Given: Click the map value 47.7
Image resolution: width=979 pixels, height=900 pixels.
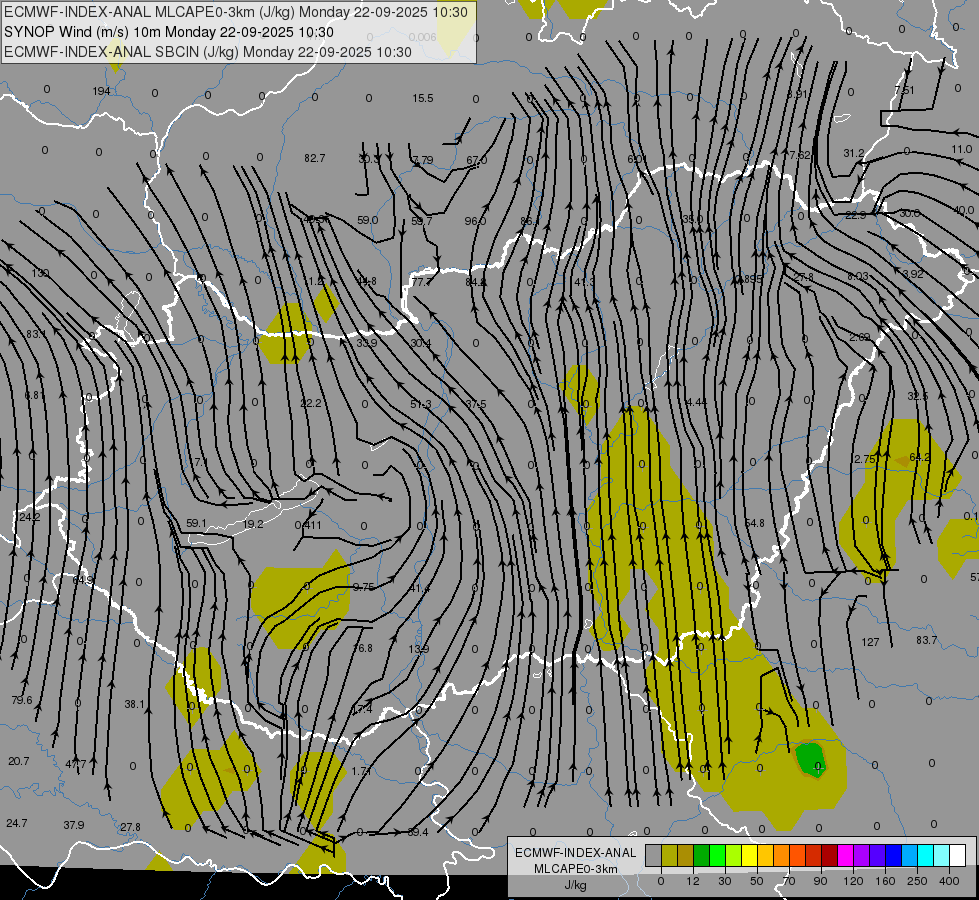Looking at the screenshot, I should 76,764.
